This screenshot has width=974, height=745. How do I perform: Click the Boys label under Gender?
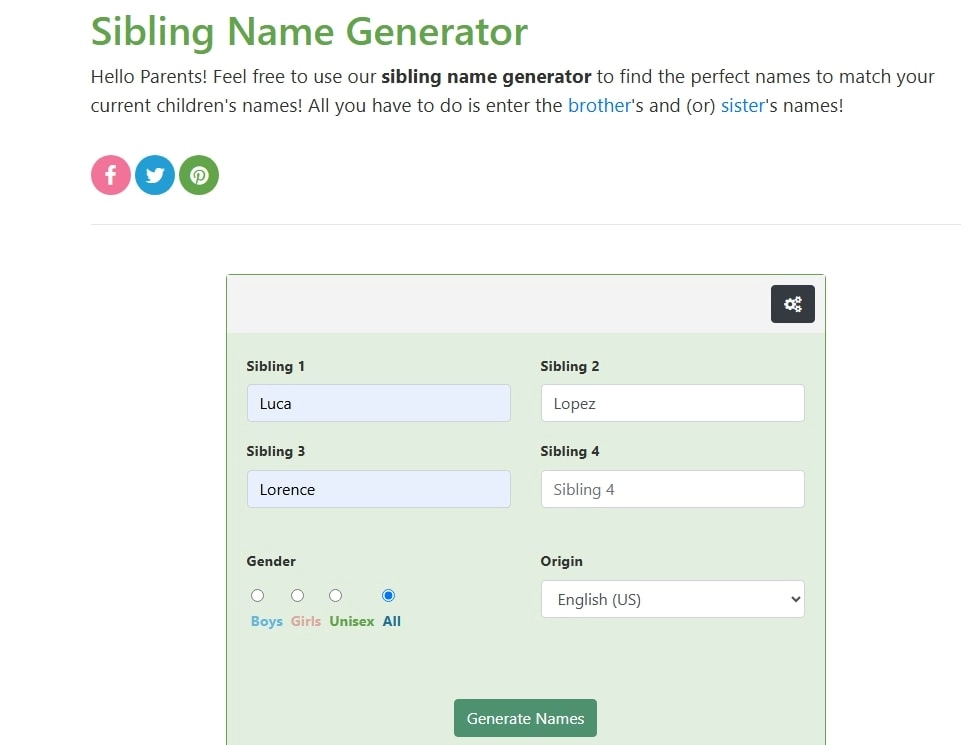267,621
